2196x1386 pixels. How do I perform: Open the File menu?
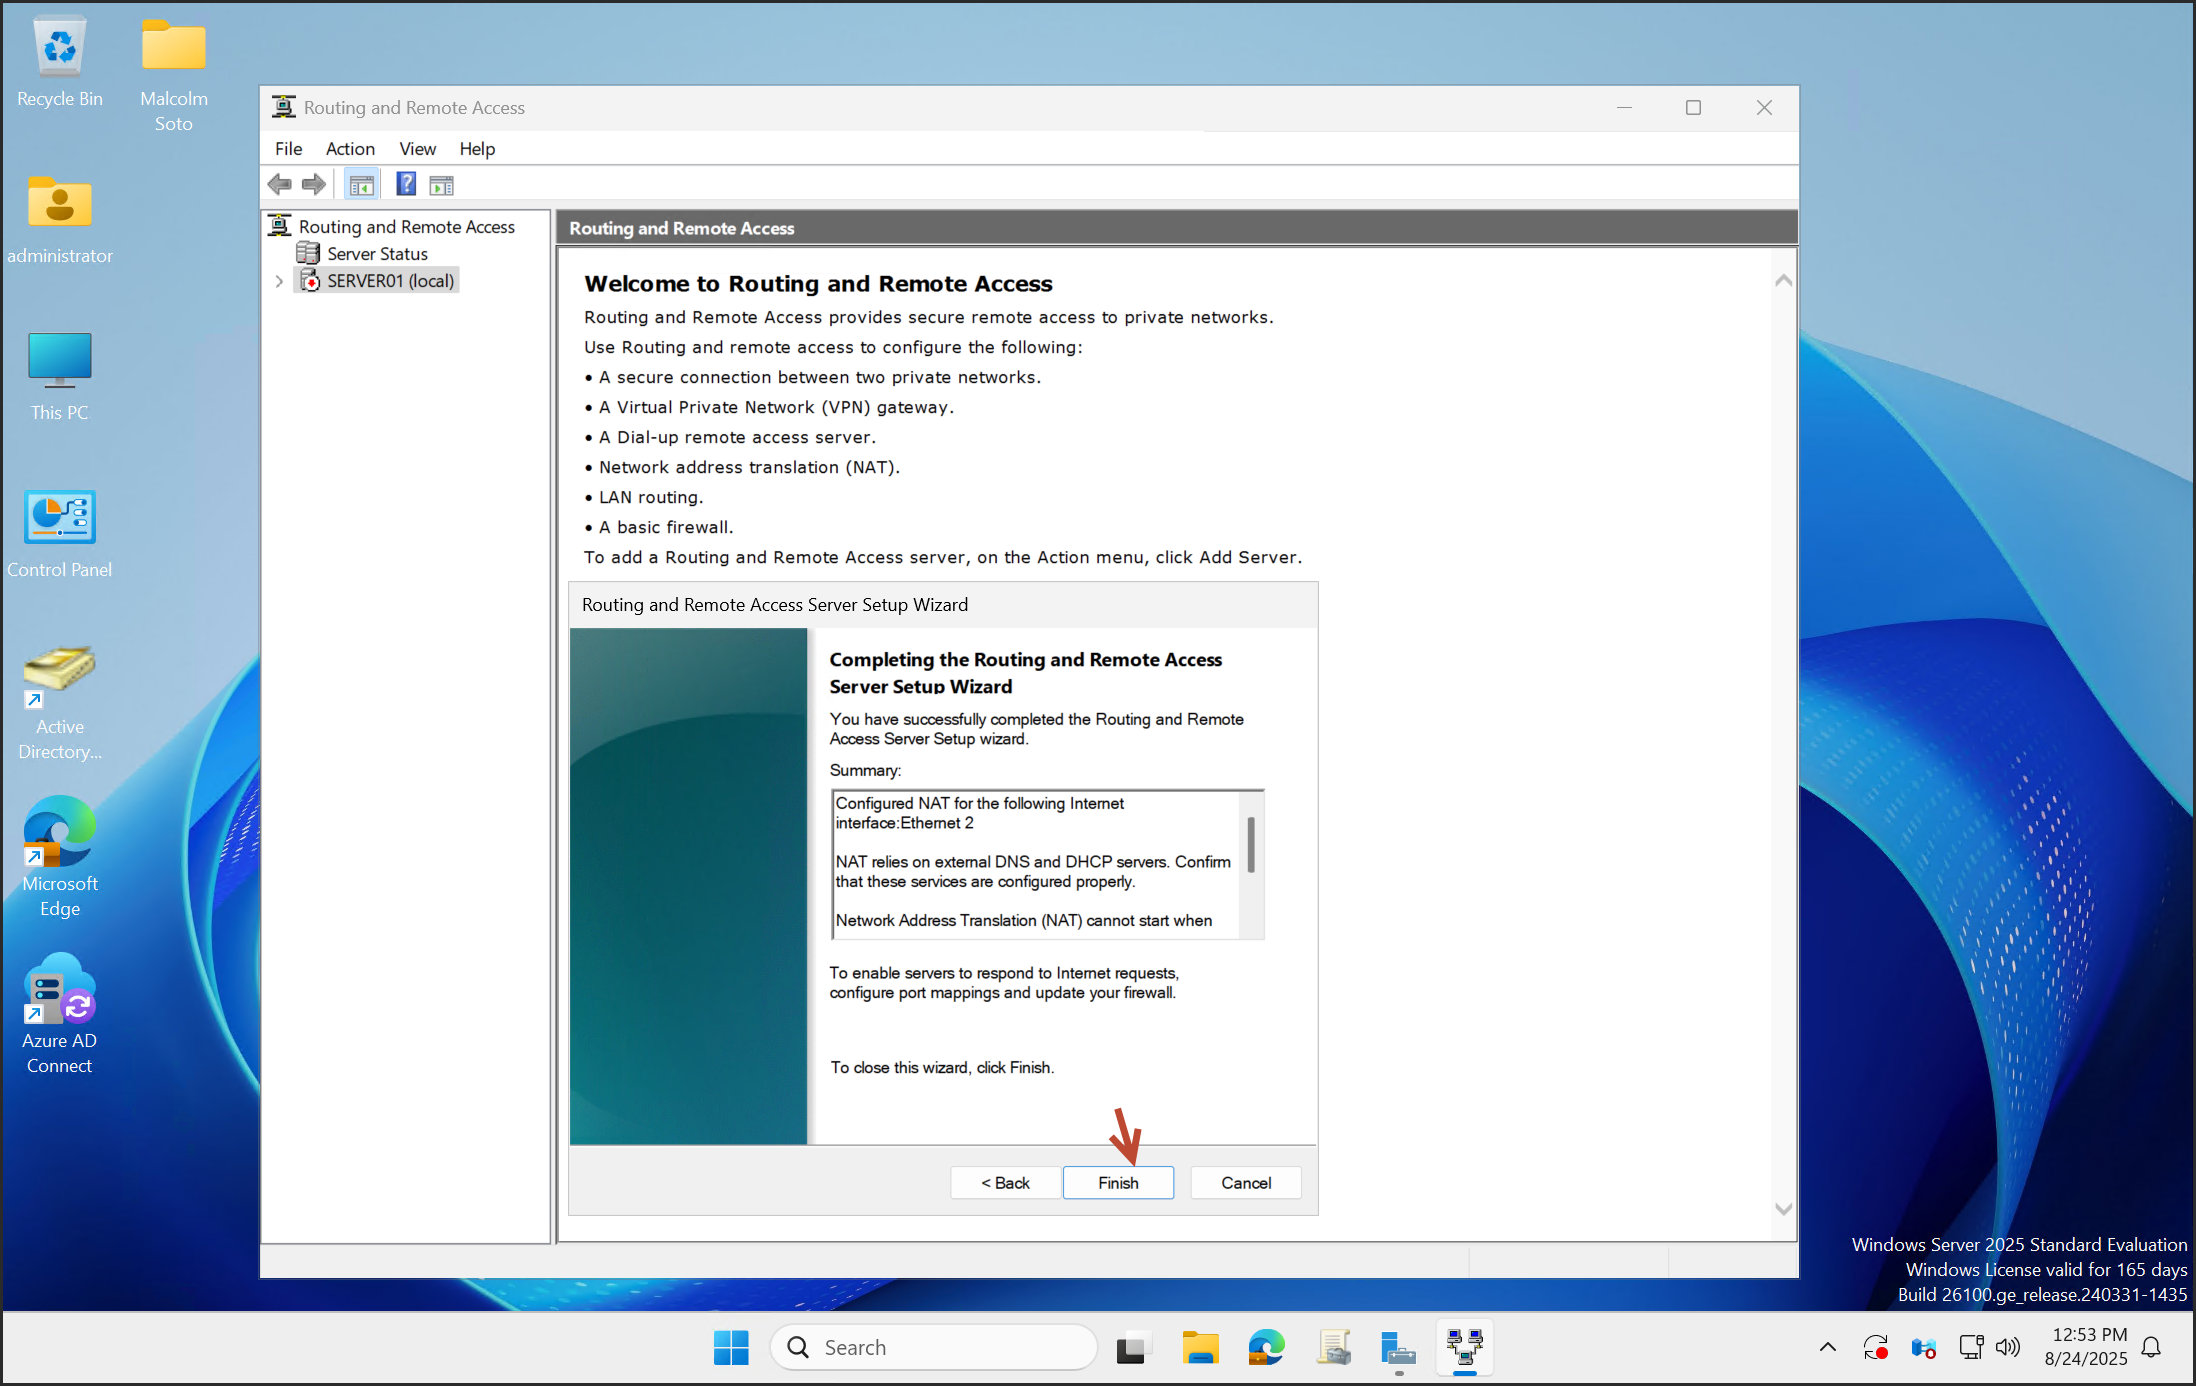pos(288,149)
